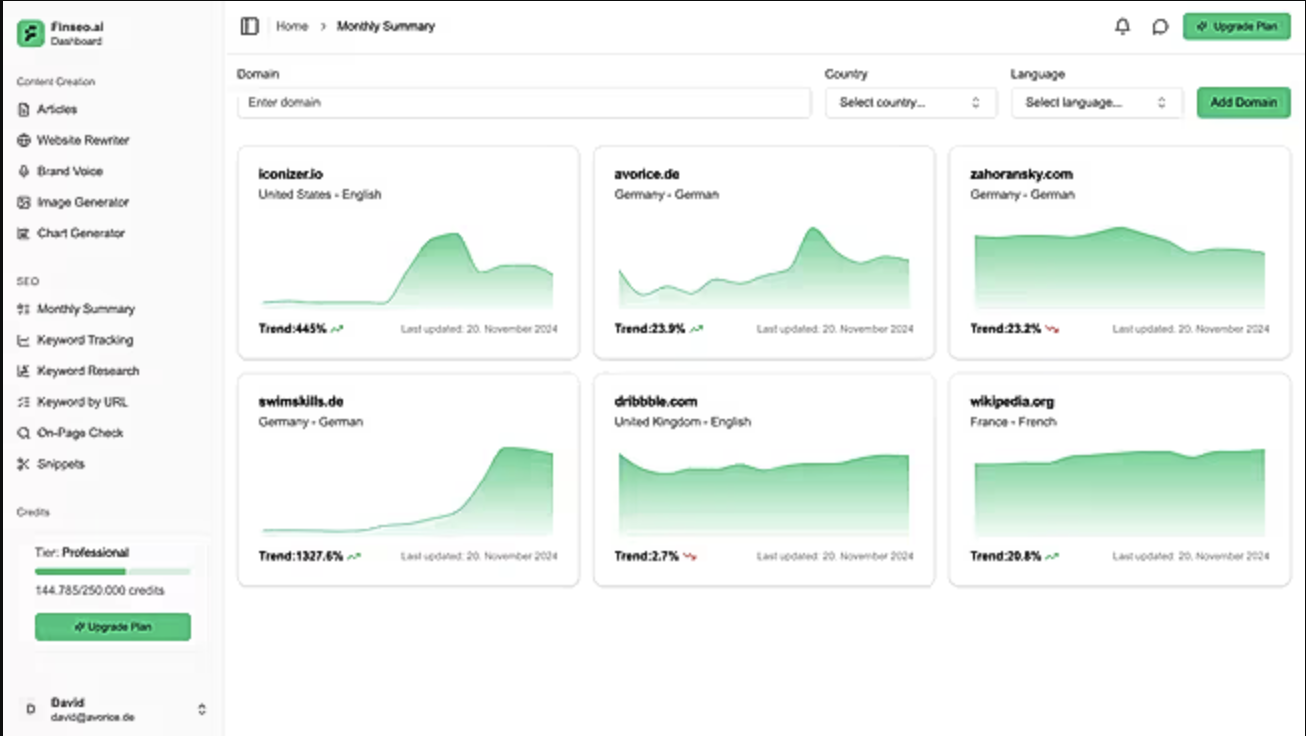This screenshot has height=736, width=1306.
Task: Click the Finseo.ai logo icon
Action: (x=30, y=34)
